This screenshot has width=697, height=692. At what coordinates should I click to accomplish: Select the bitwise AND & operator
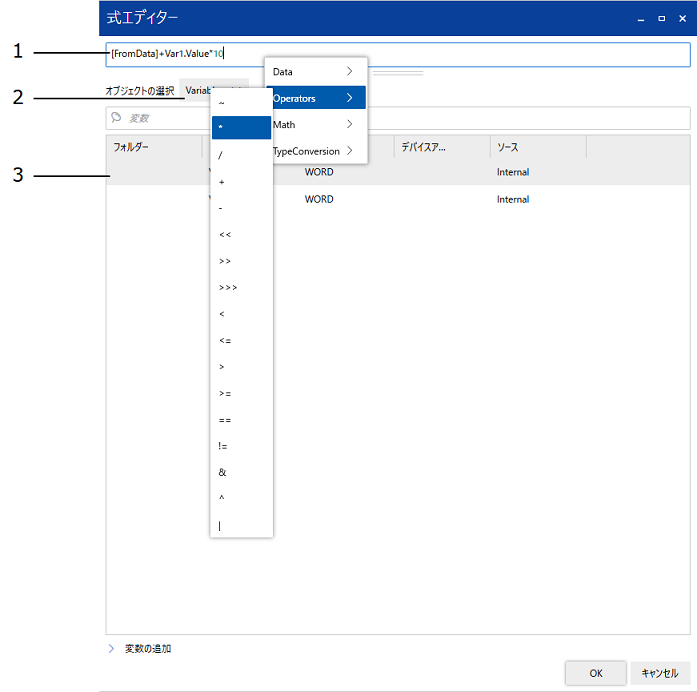[x=241, y=472]
